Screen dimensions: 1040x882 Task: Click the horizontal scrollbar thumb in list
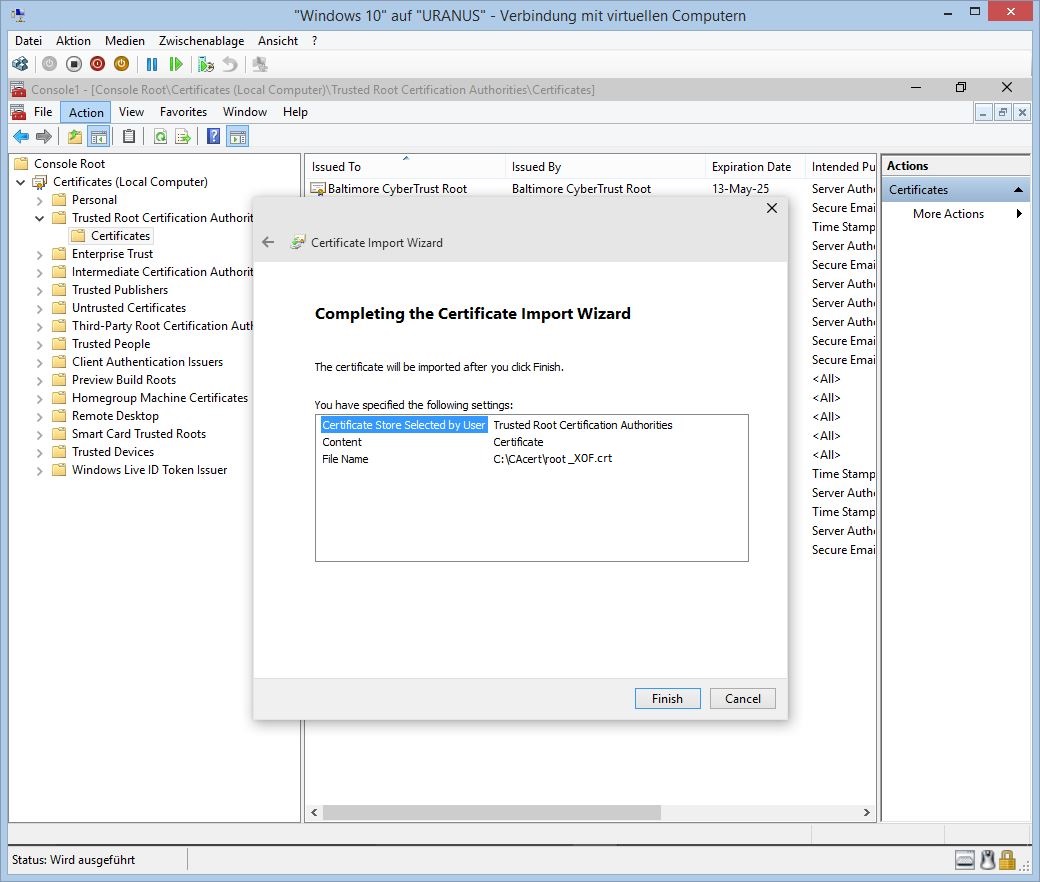point(490,813)
